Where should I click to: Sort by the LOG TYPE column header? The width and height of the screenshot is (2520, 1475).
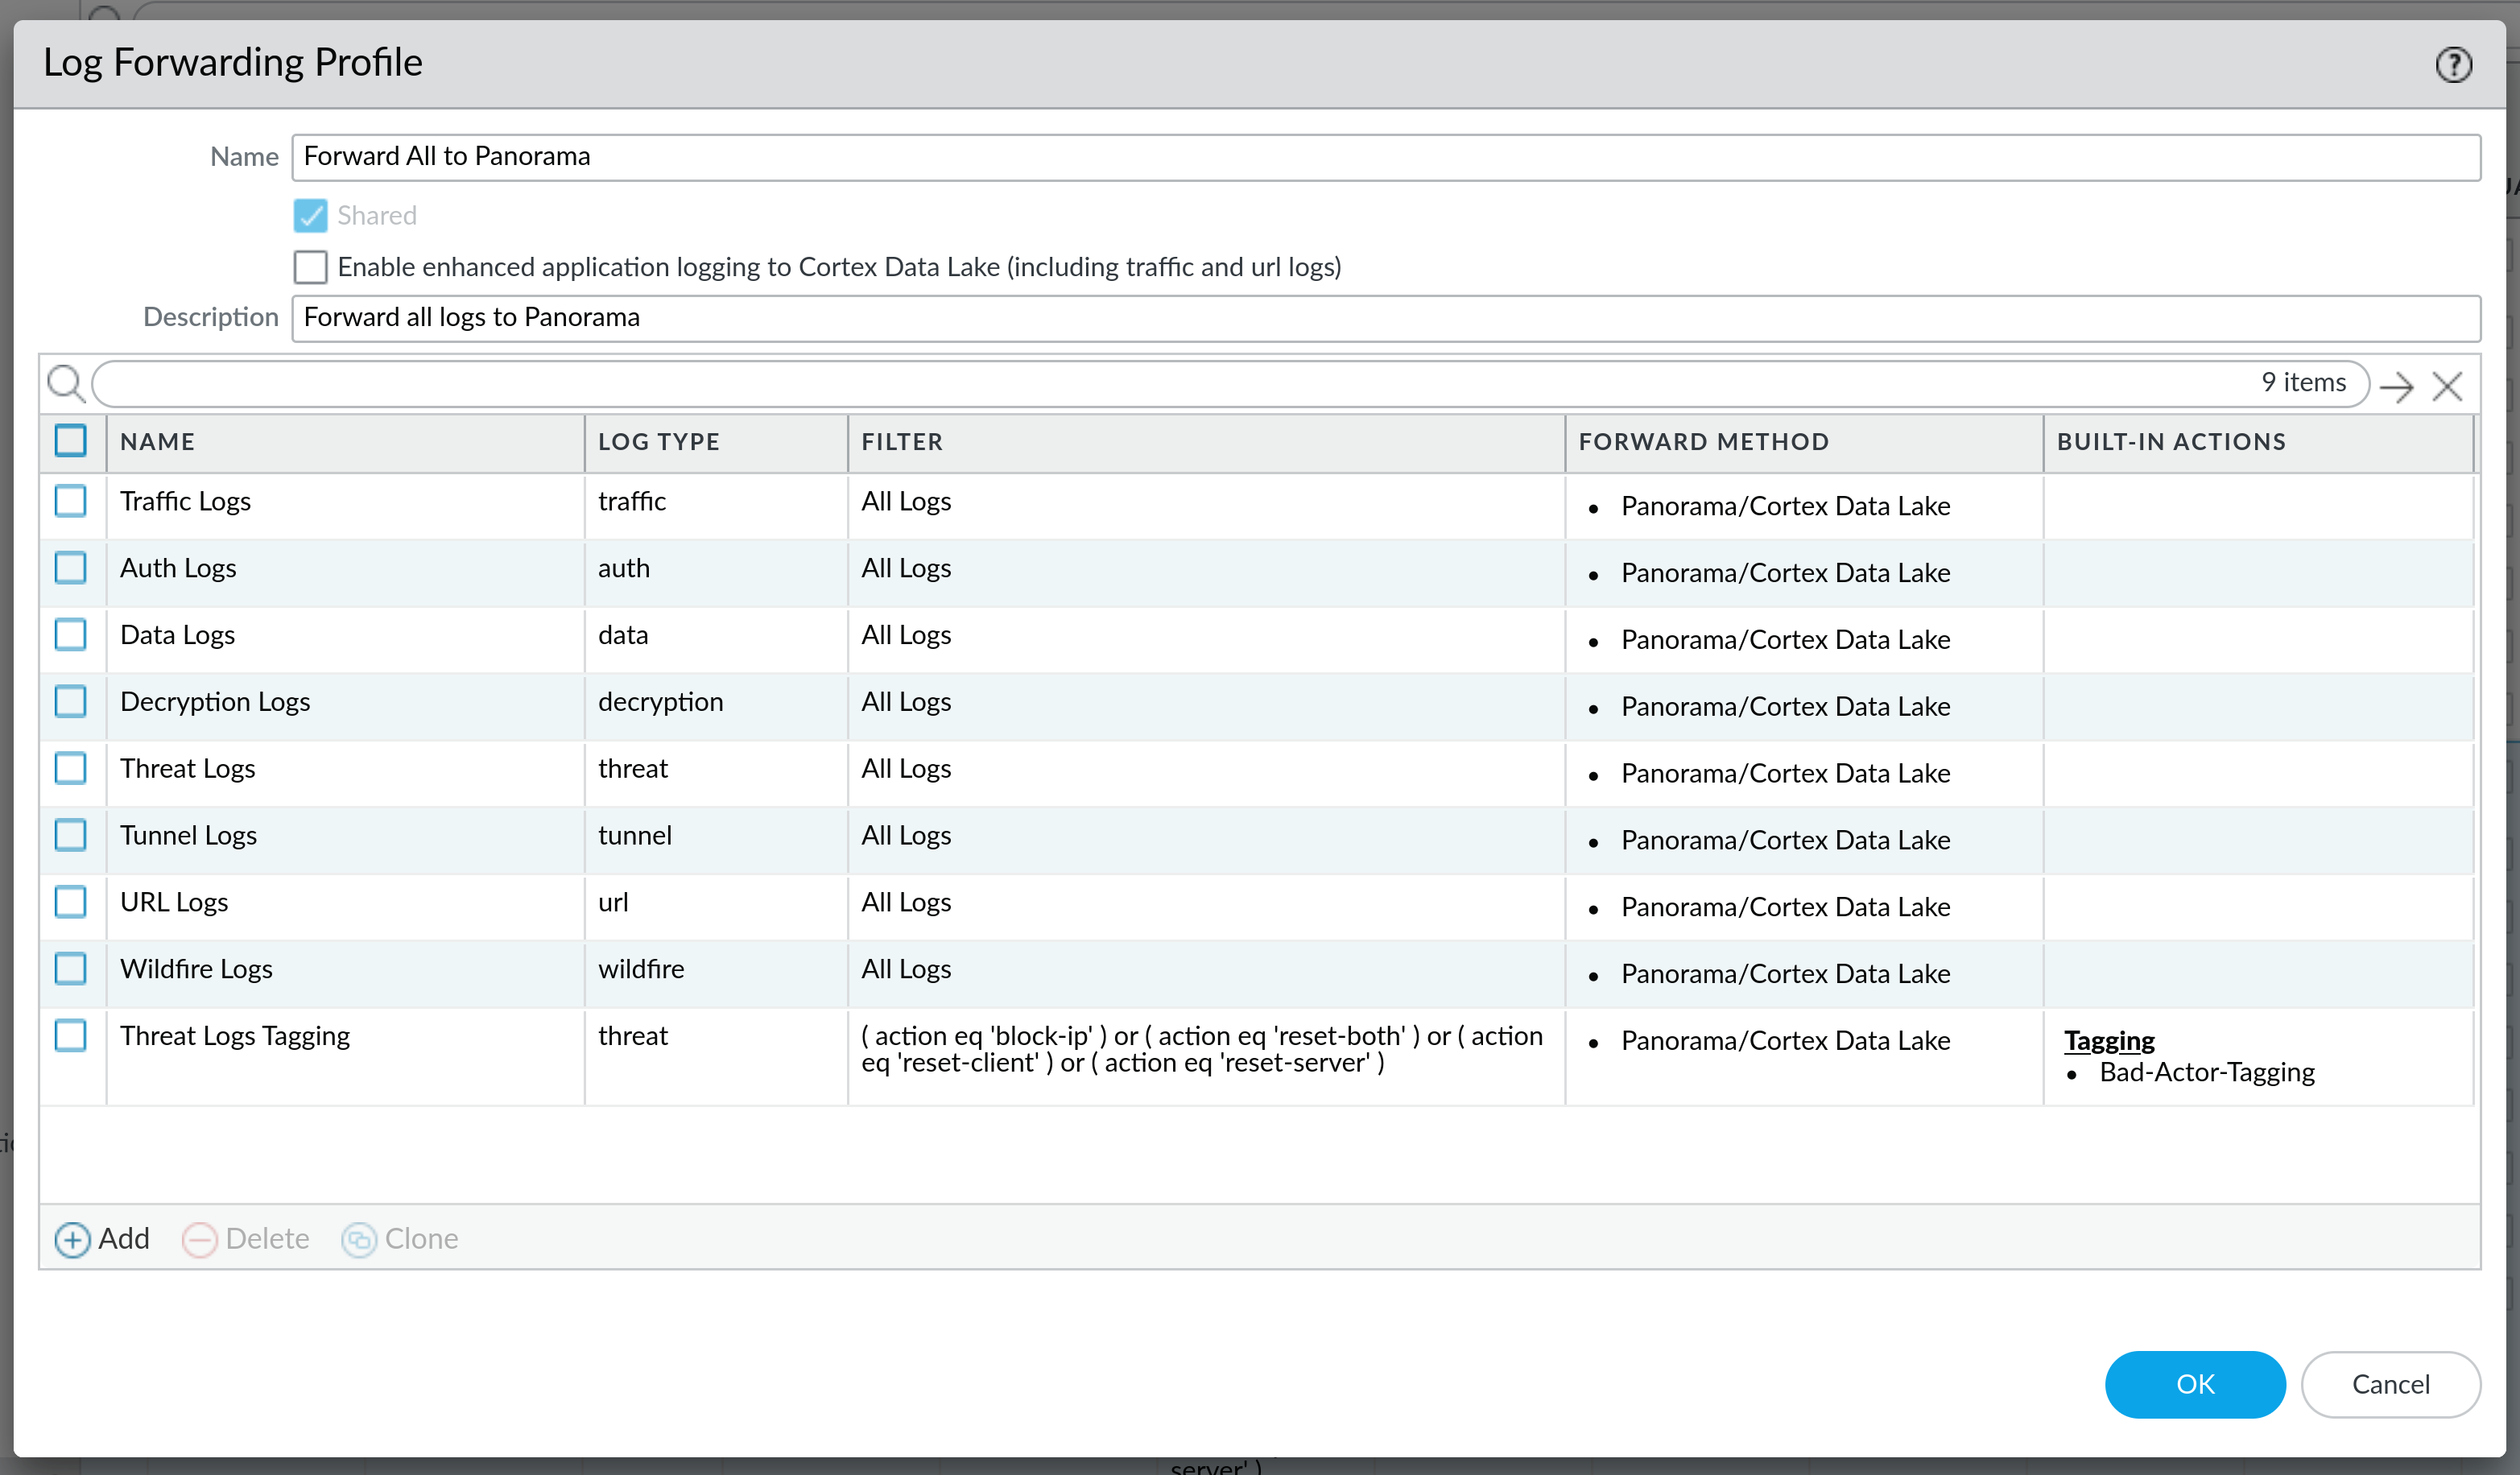click(x=658, y=442)
